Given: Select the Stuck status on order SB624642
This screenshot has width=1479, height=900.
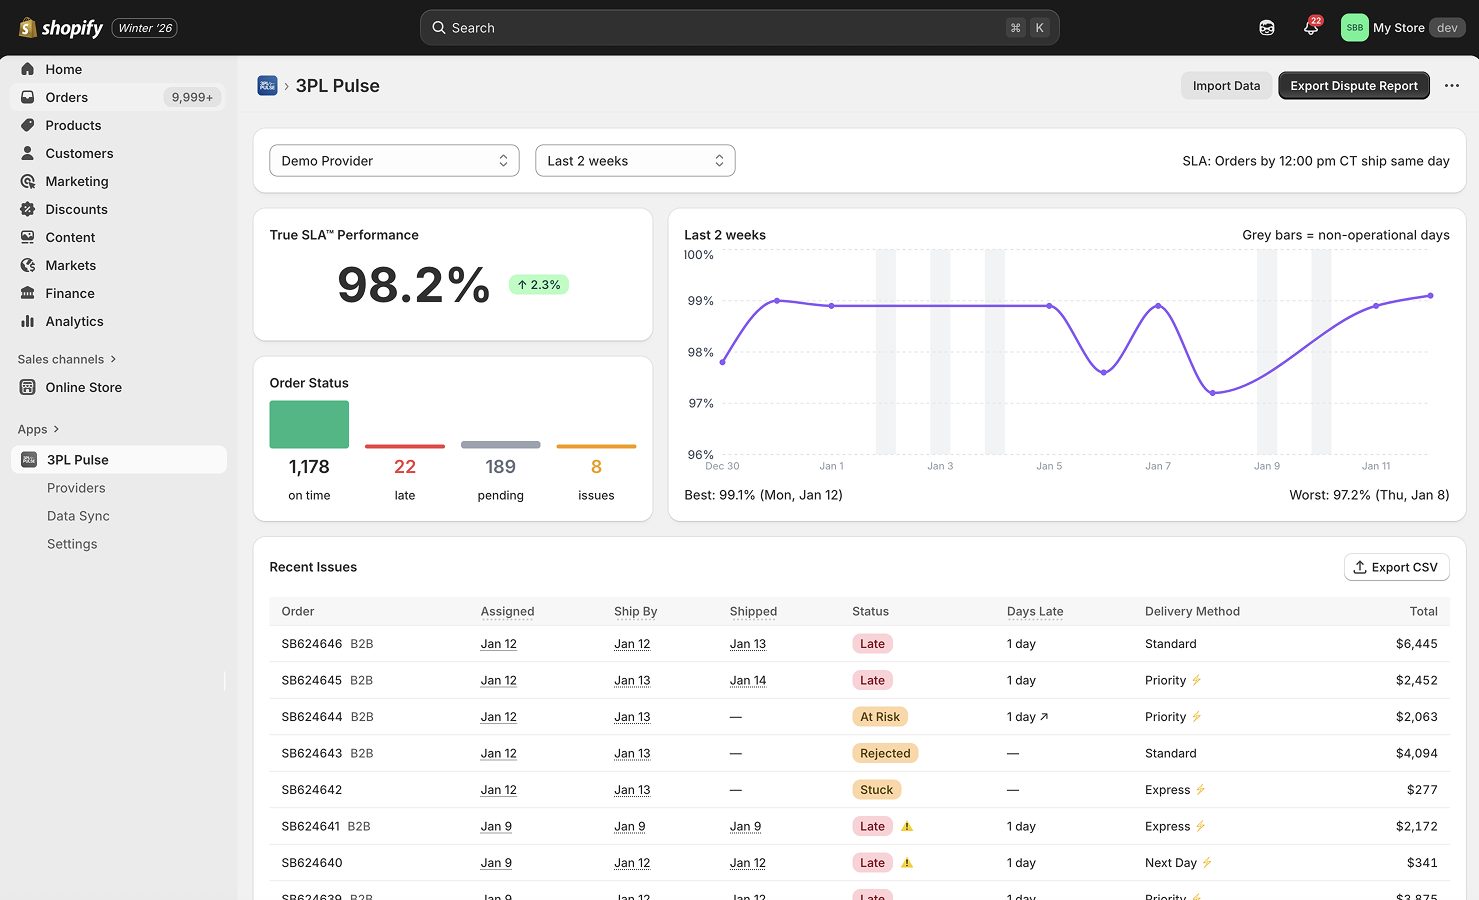Looking at the screenshot, I should click(x=876, y=789).
